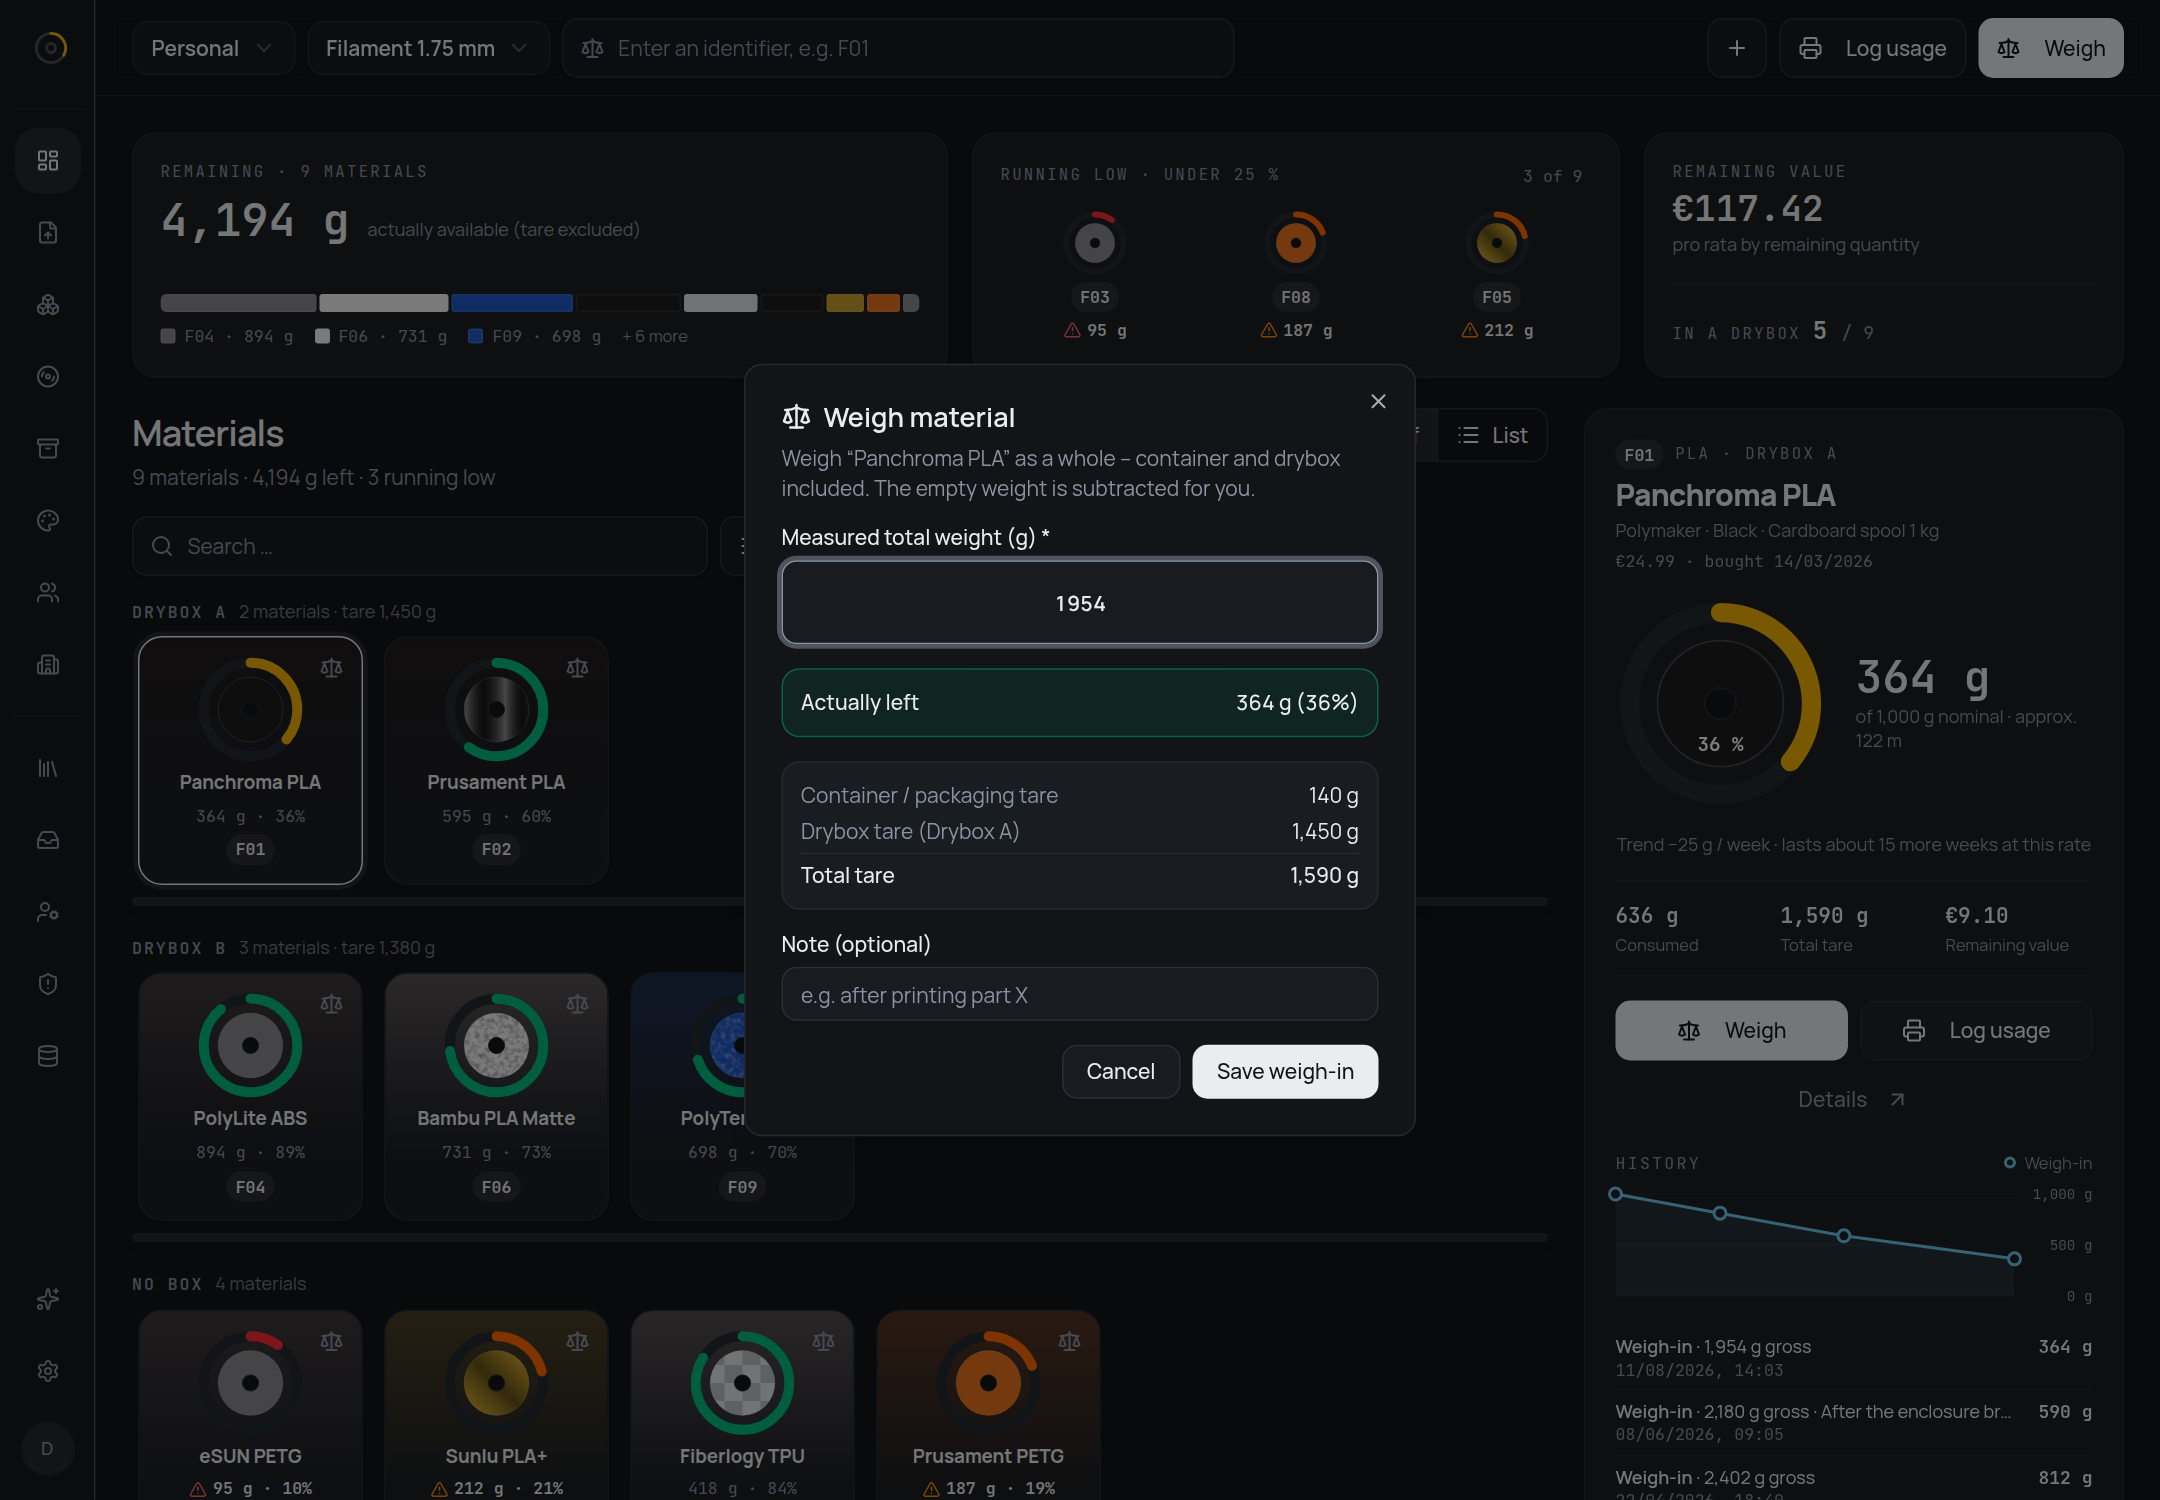Select the Bambu PLA Matte card
Screen dimensions: 2160x1500
496,1096
